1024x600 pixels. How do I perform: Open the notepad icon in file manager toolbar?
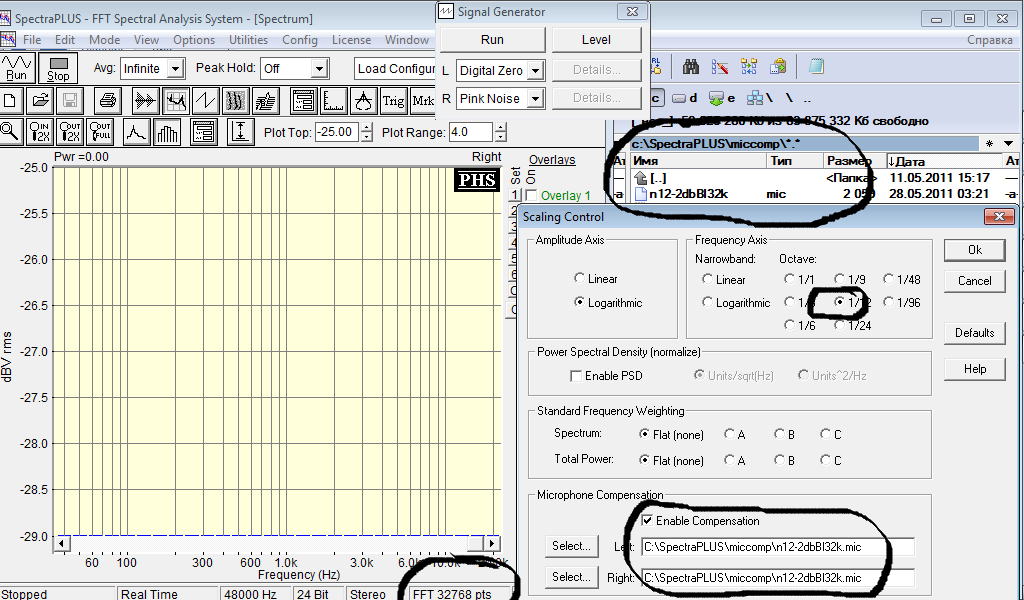pyautogui.click(x=816, y=67)
